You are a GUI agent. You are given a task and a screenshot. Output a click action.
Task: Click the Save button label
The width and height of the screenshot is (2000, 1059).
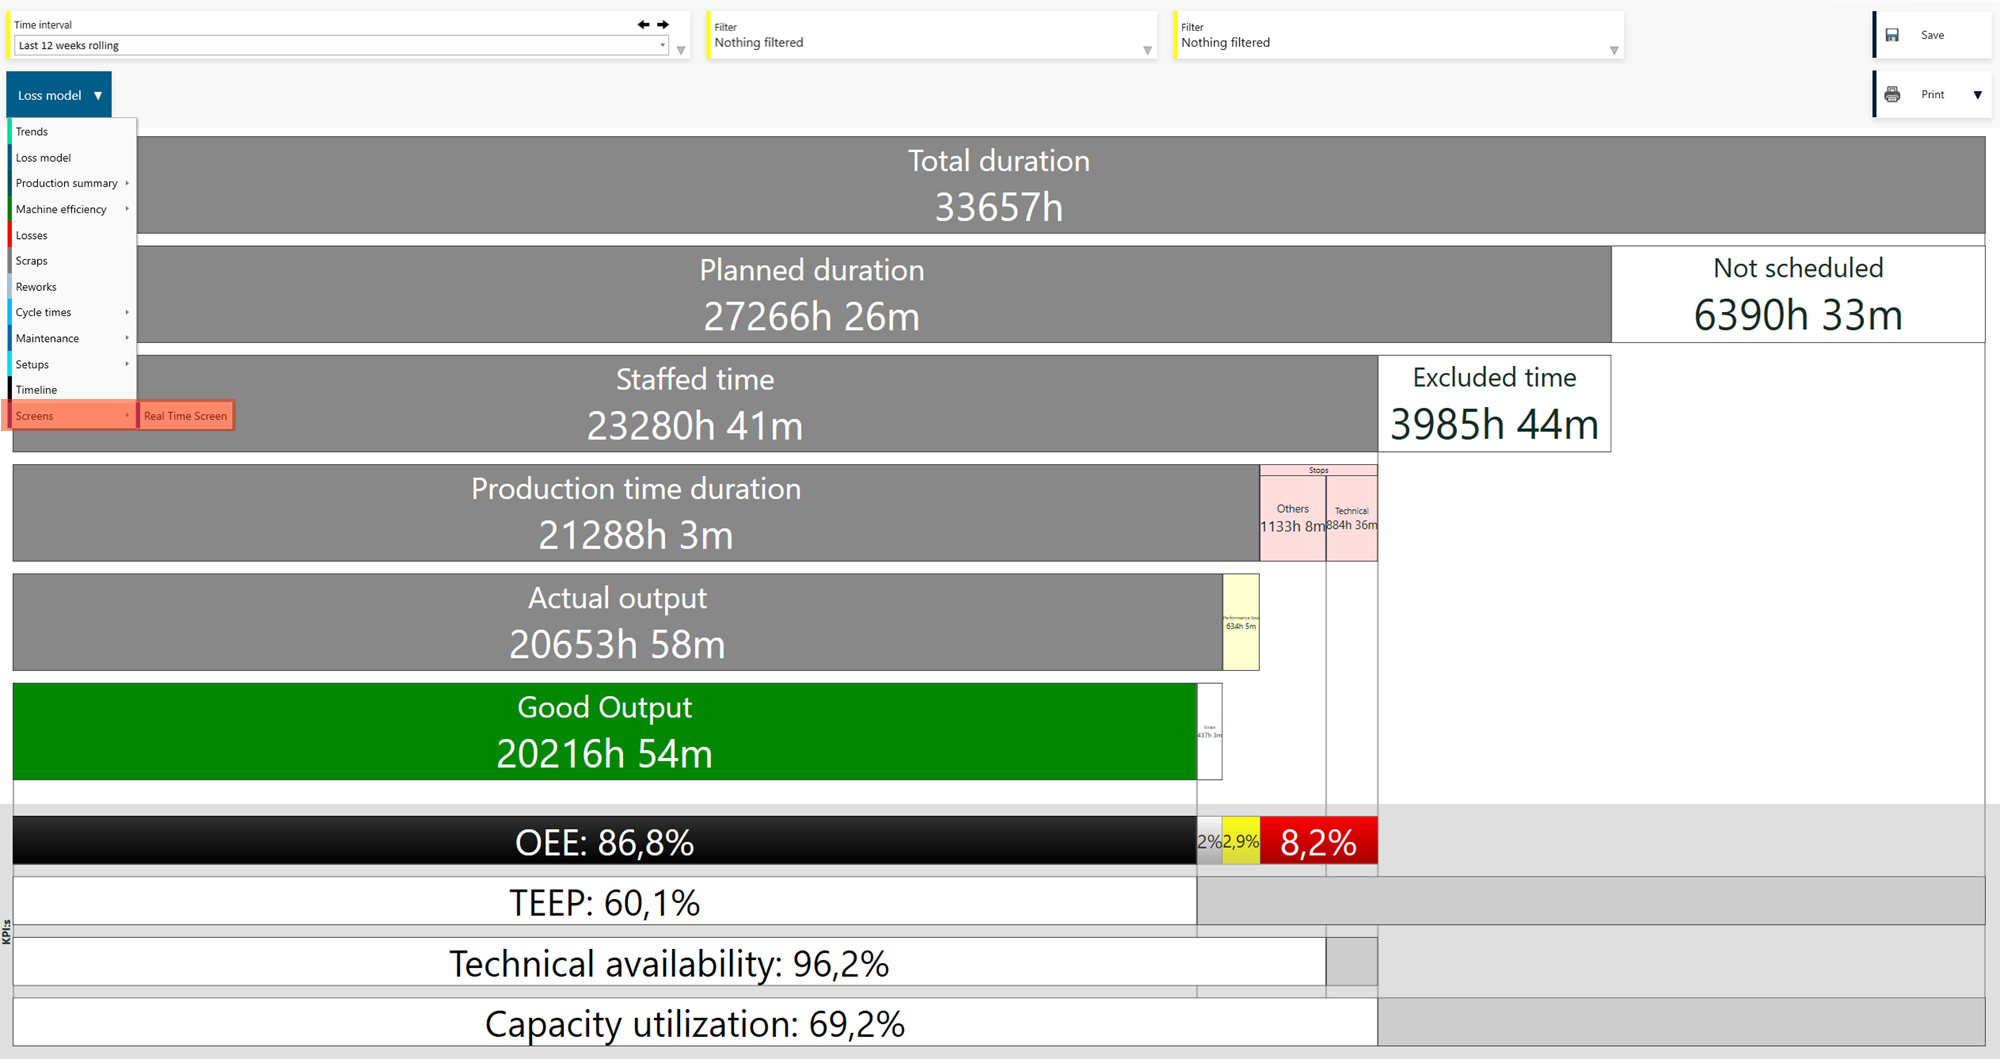coord(1932,35)
